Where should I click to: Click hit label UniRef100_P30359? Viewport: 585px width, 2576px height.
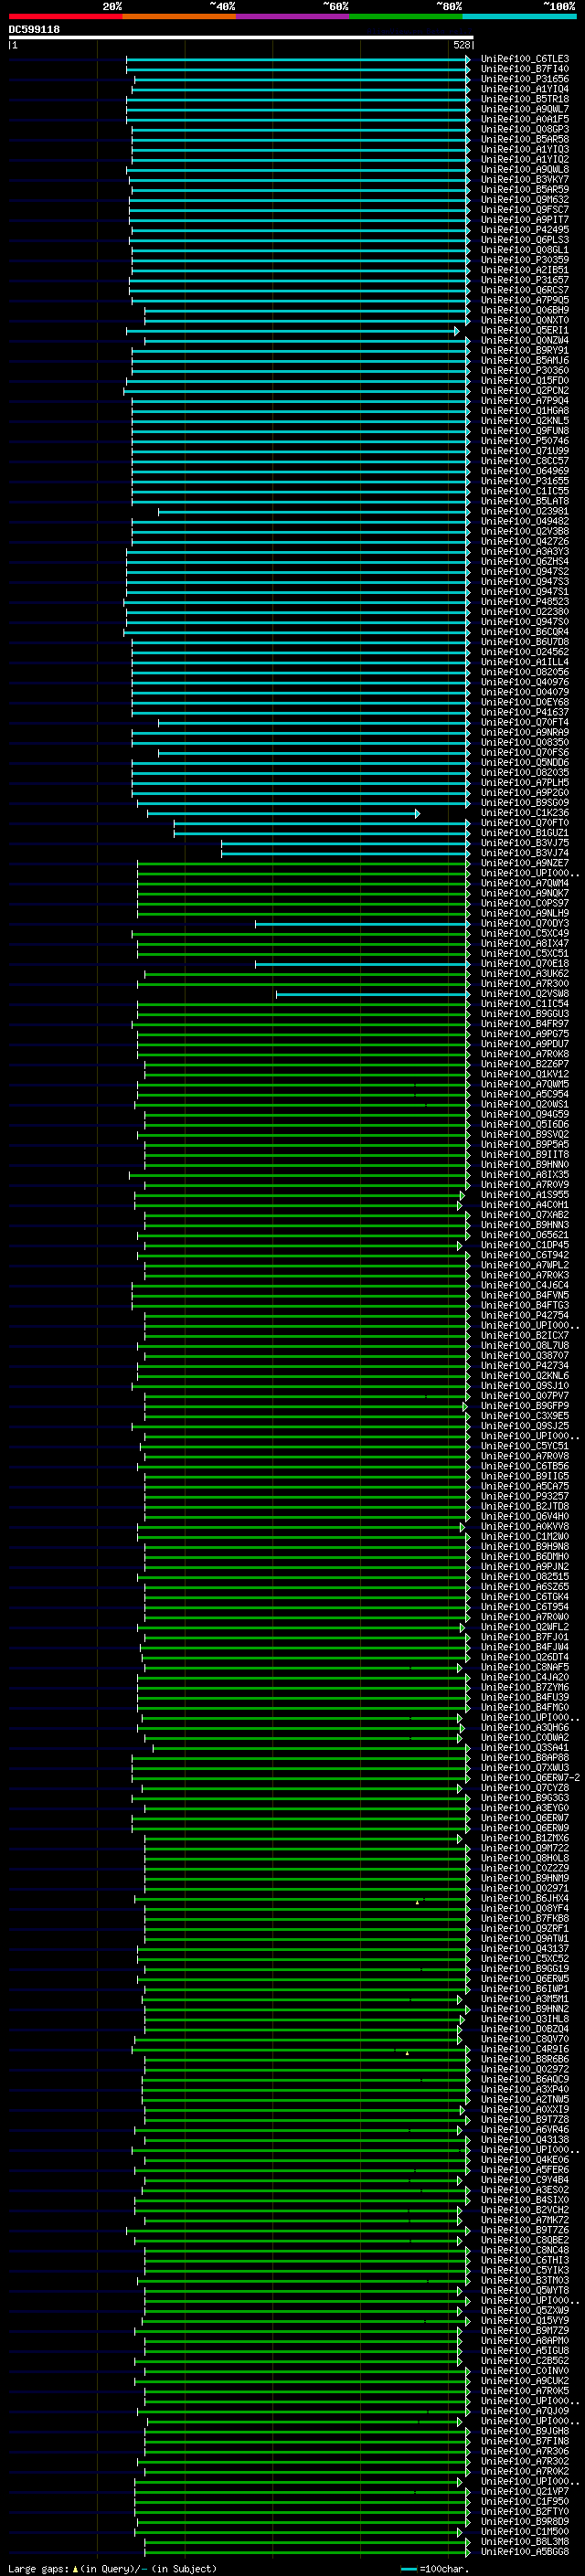524,260
